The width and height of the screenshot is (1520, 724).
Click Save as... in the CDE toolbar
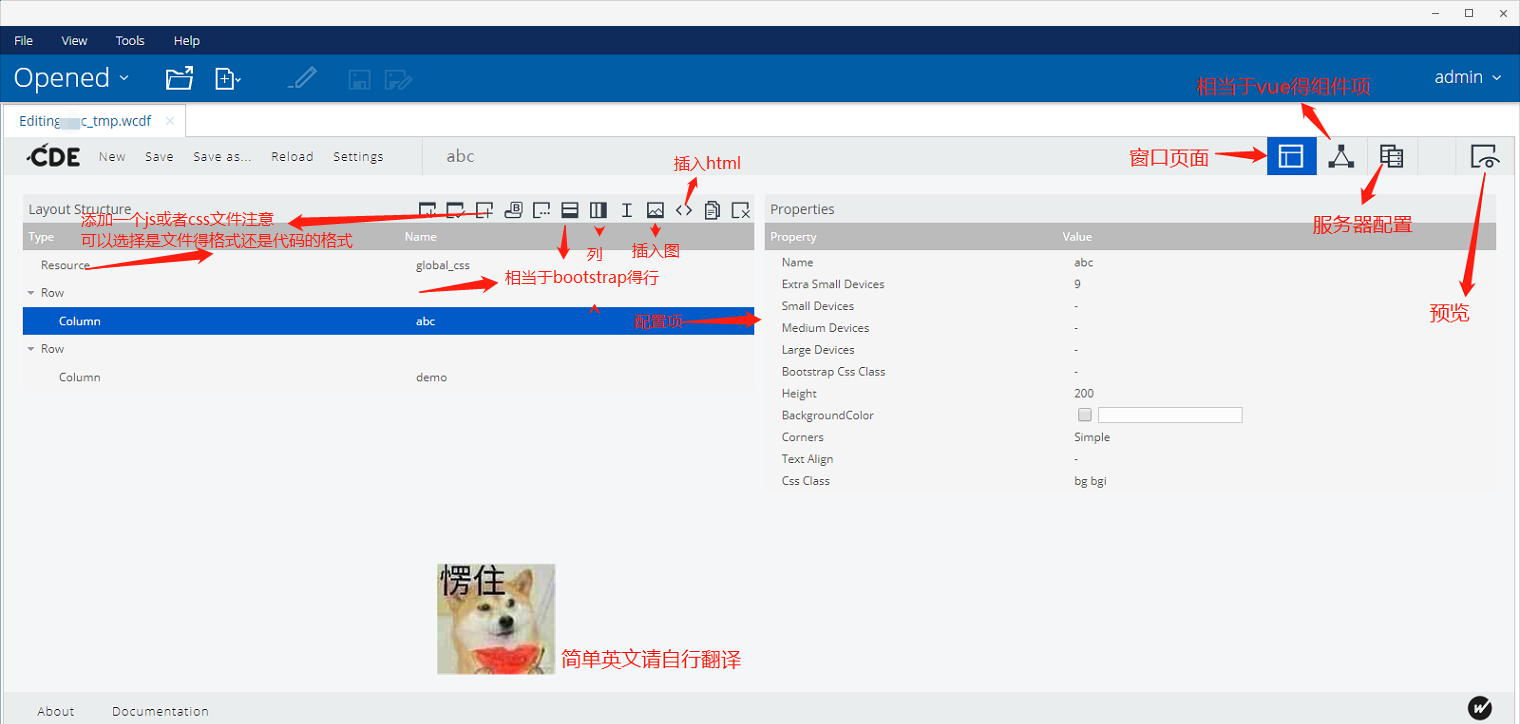click(x=222, y=157)
